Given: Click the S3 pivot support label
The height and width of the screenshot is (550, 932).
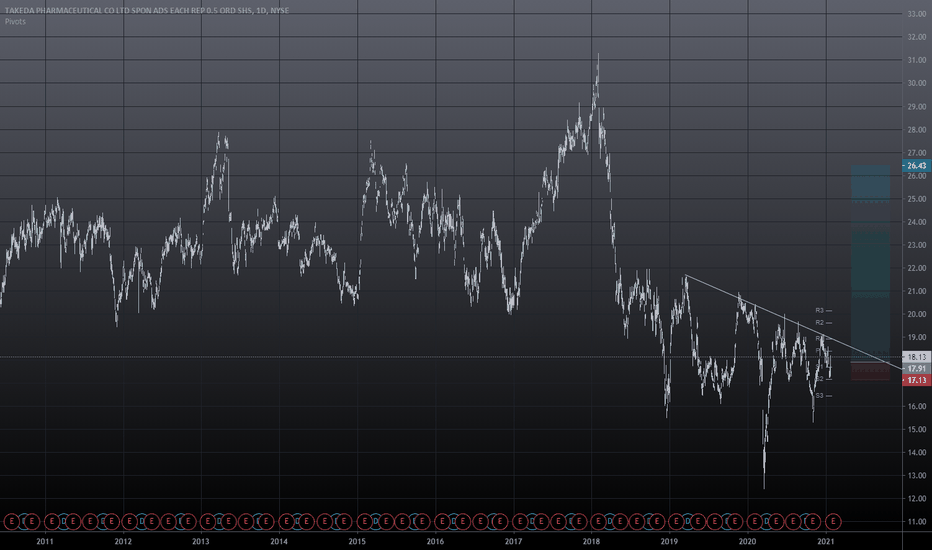Looking at the screenshot, I should [x=820, y=395].
